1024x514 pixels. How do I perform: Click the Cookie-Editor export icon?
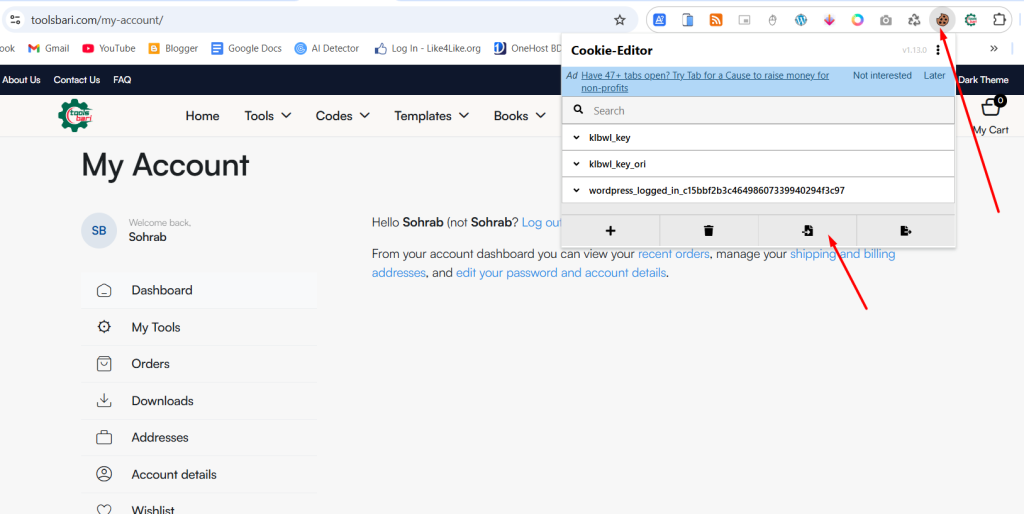pos(906,231)
